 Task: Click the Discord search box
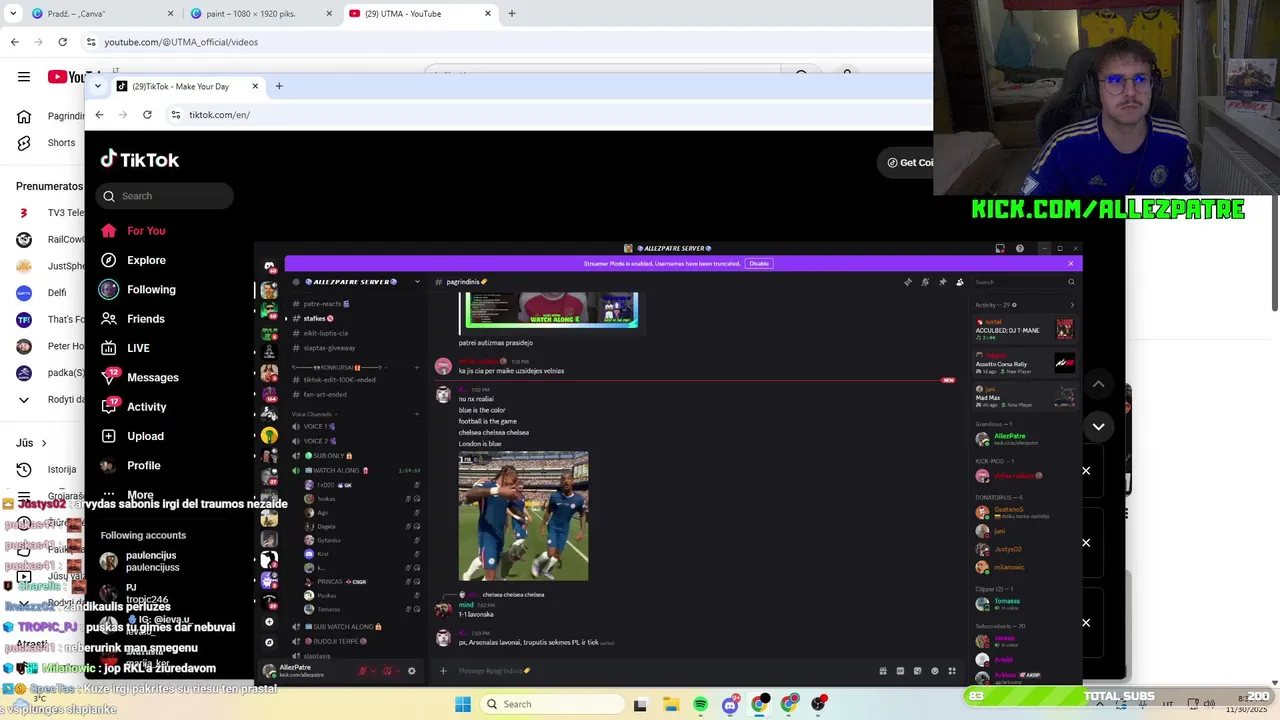tap(1024, 282)
